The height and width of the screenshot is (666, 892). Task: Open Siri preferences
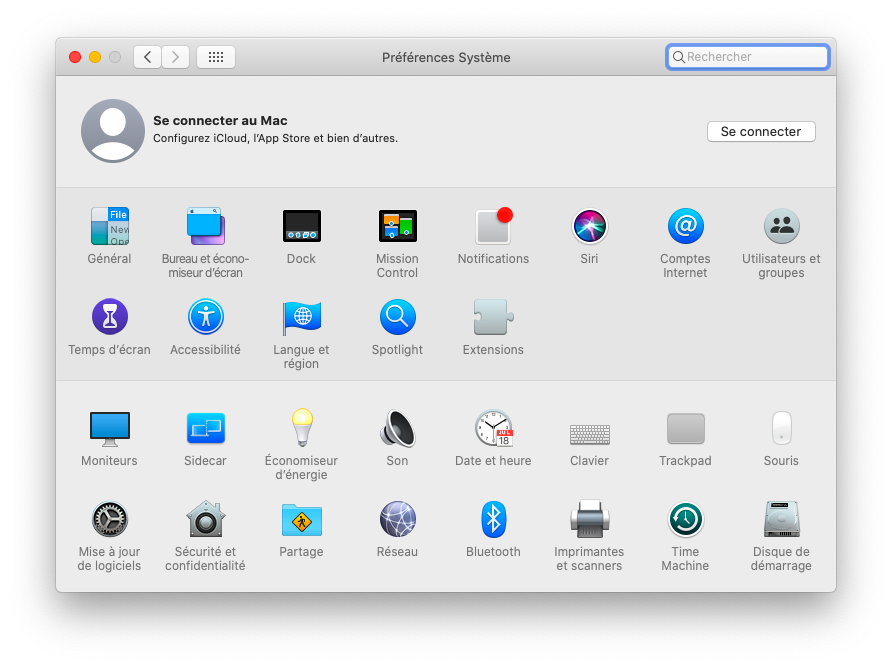(x=589, y=226)
